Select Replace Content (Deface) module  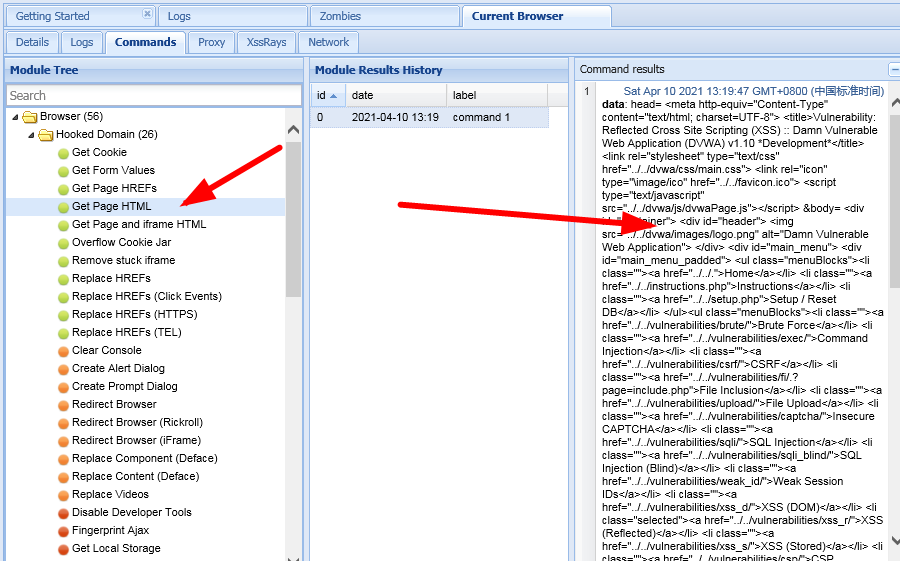pos(135,476)
